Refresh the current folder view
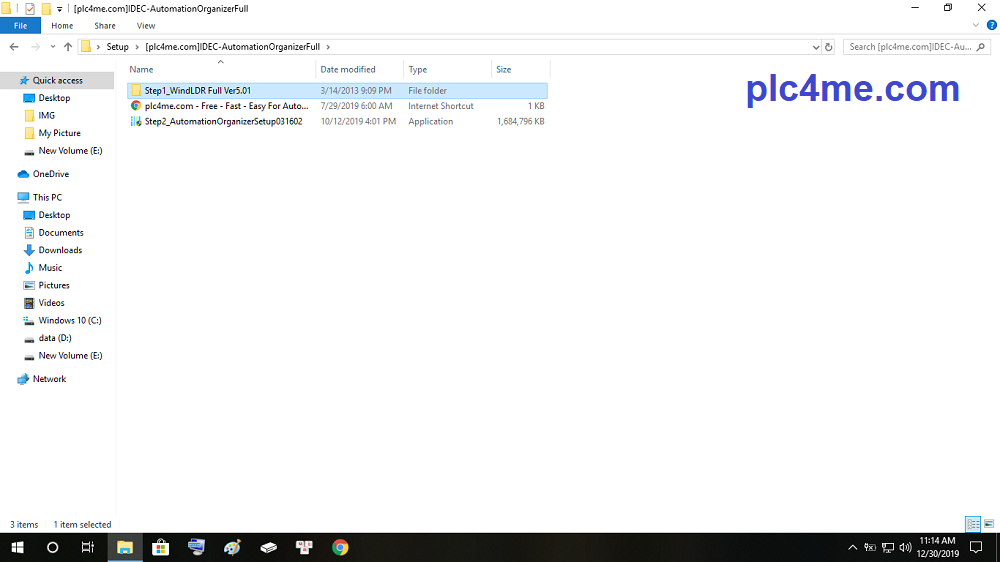Image resolution: width=1000 pixels, height=562 pixels. point(828,47)
